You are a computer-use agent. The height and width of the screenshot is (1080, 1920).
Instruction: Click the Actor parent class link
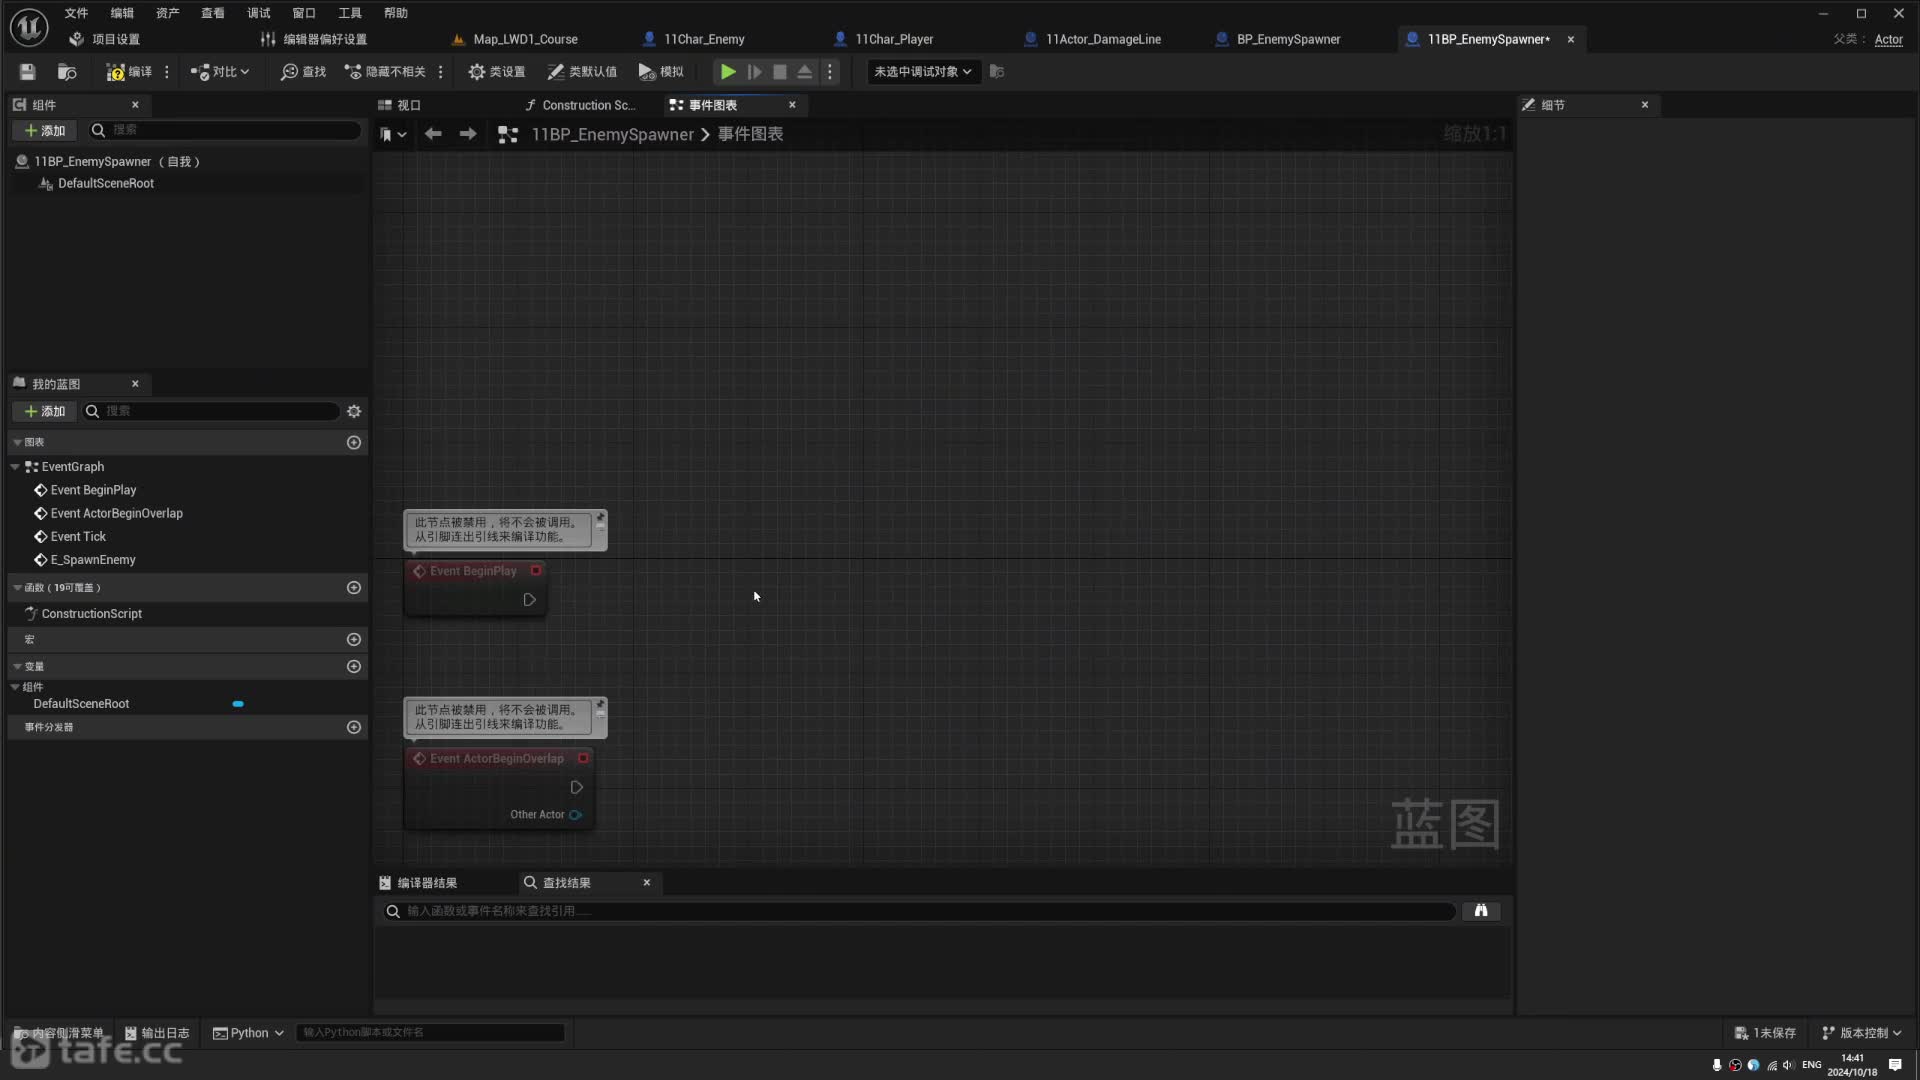(1888, 40)
